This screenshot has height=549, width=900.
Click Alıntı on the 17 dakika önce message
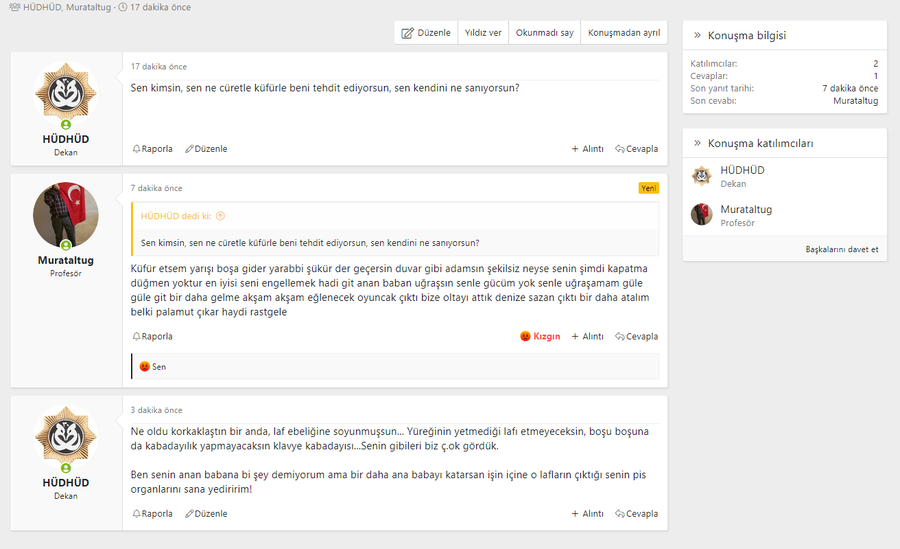[x=587, y=149]
